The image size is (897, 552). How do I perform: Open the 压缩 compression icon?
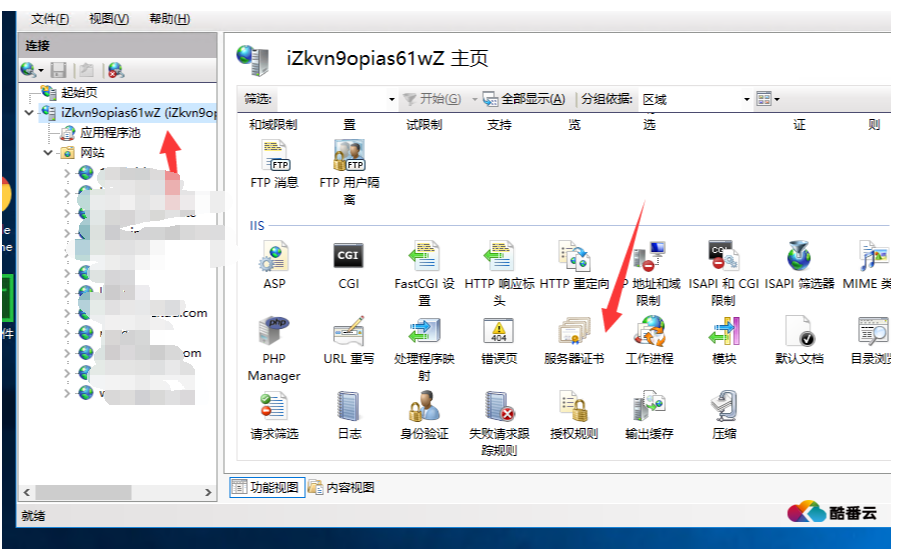click(723, 408)
